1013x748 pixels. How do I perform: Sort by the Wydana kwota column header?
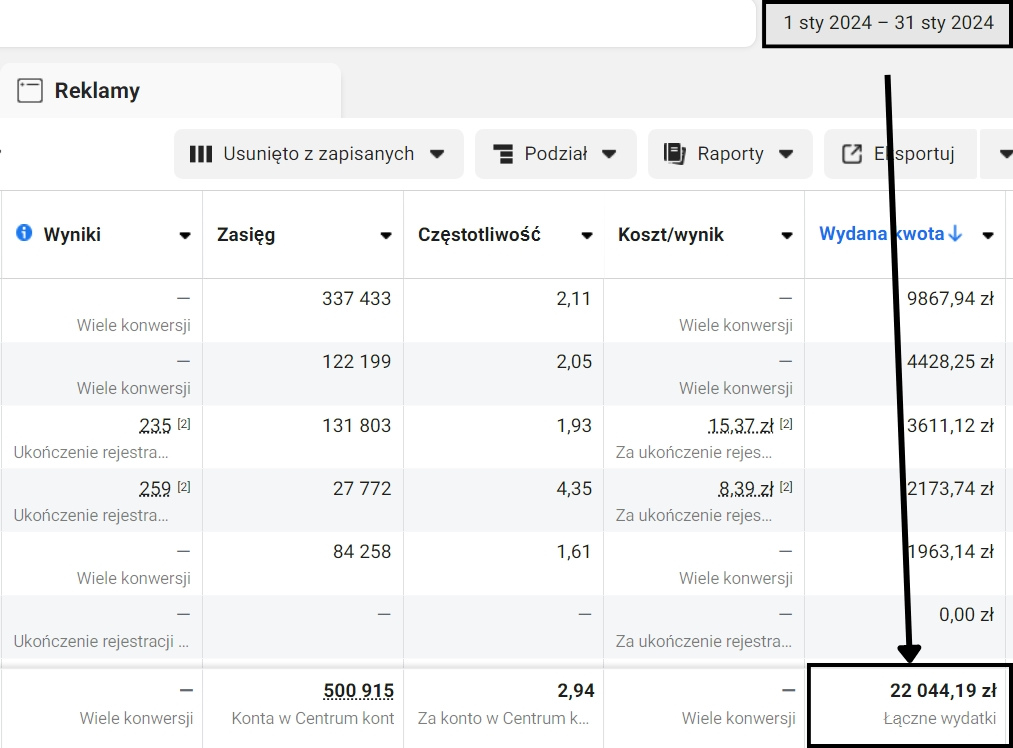tap(881, 234)
